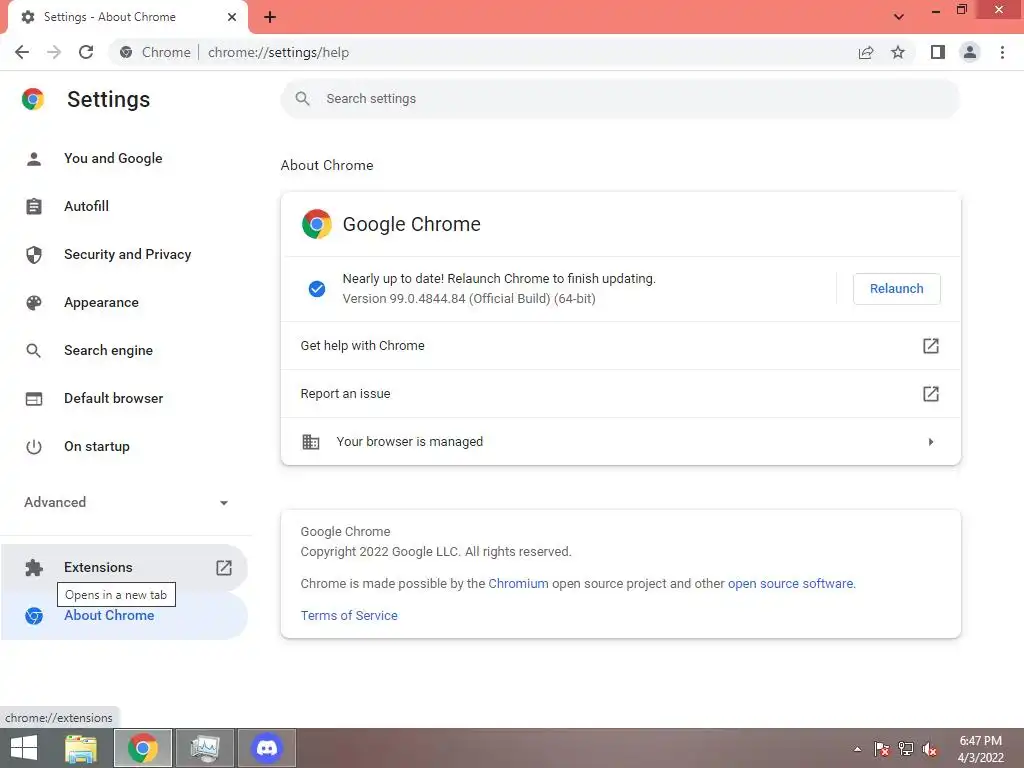Viewport: 1024px width, 768px height.
Task: Click Chrome taskbar icon
Action: (x=143, y=748)
